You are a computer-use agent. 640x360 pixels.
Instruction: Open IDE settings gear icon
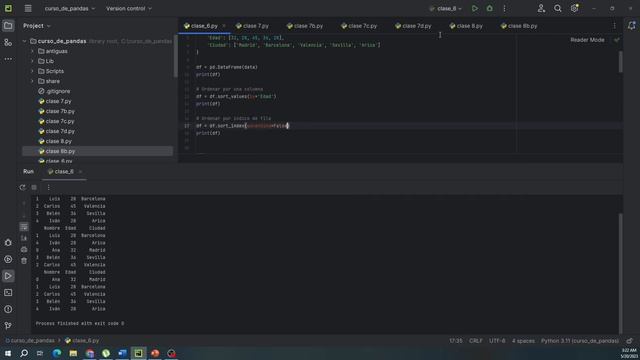tap(574, 9)
